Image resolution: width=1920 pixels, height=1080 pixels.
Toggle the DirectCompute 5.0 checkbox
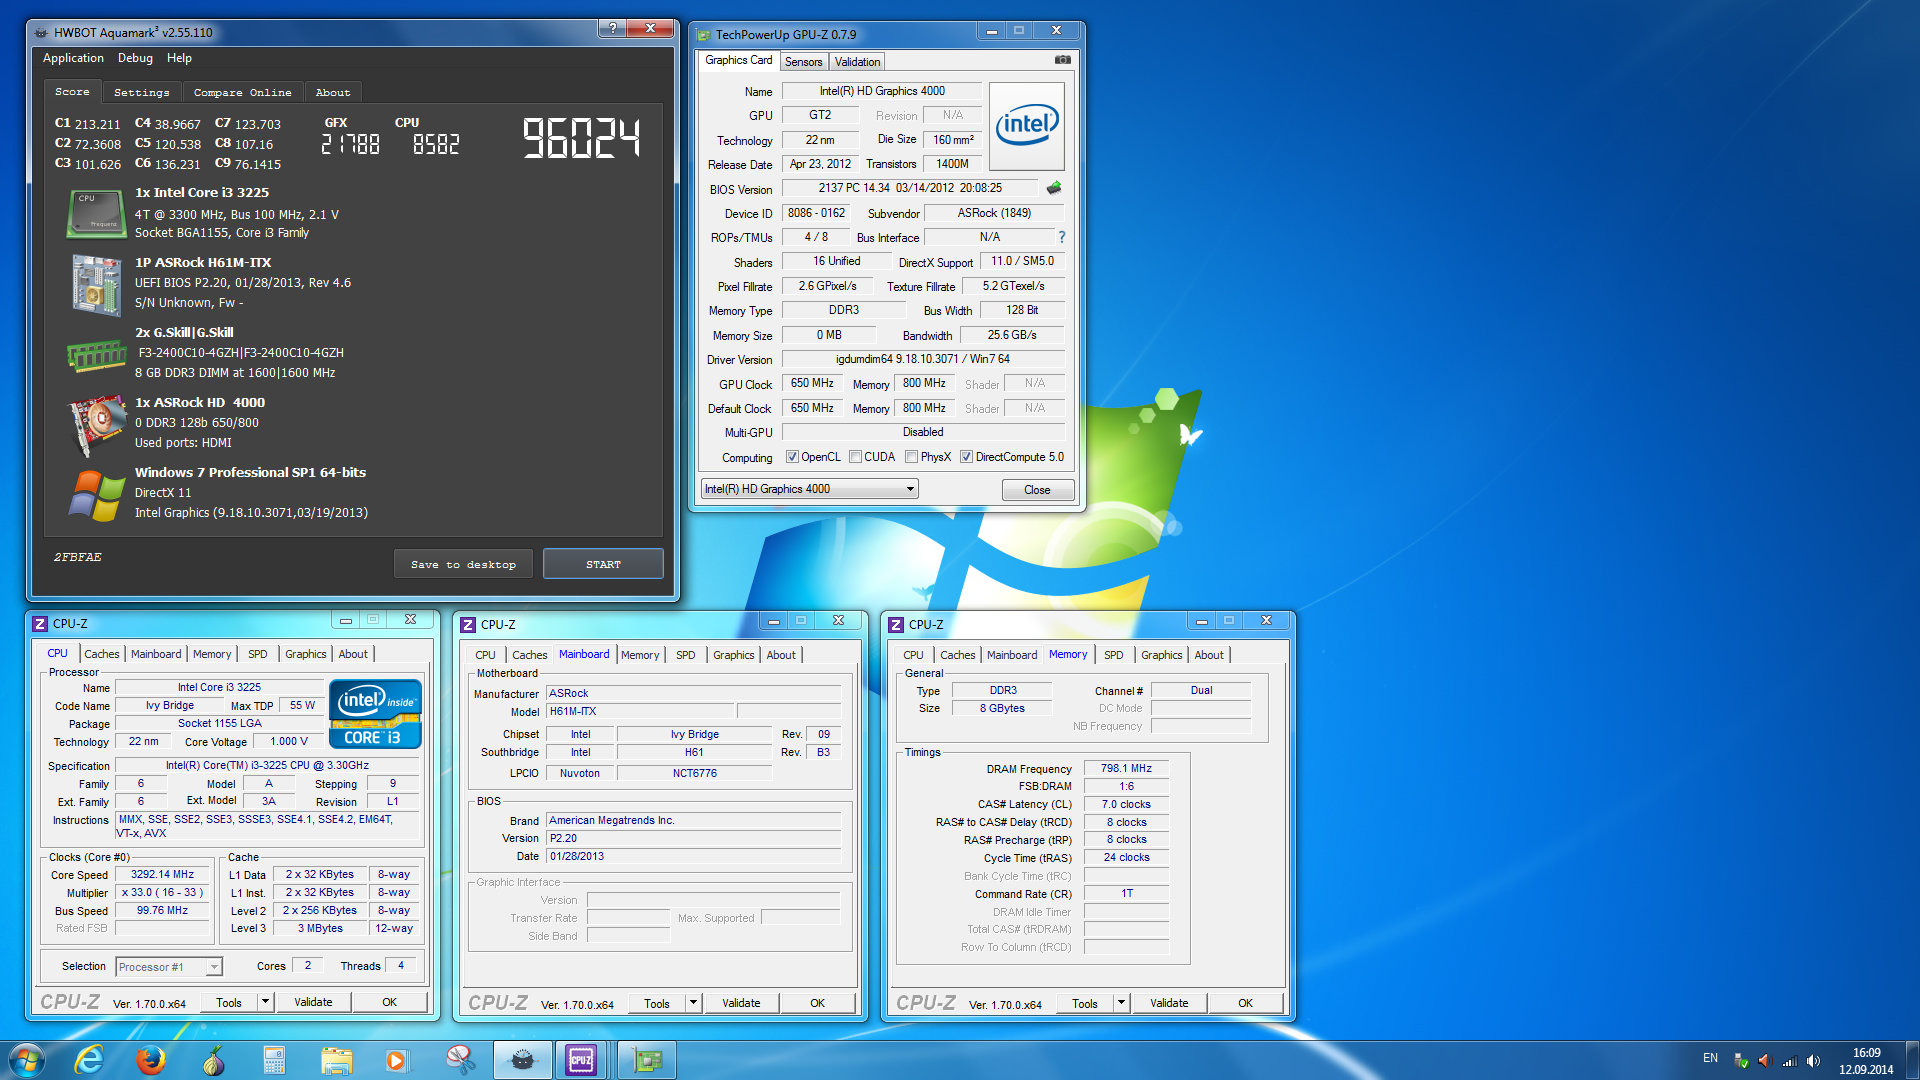[966, 457]
